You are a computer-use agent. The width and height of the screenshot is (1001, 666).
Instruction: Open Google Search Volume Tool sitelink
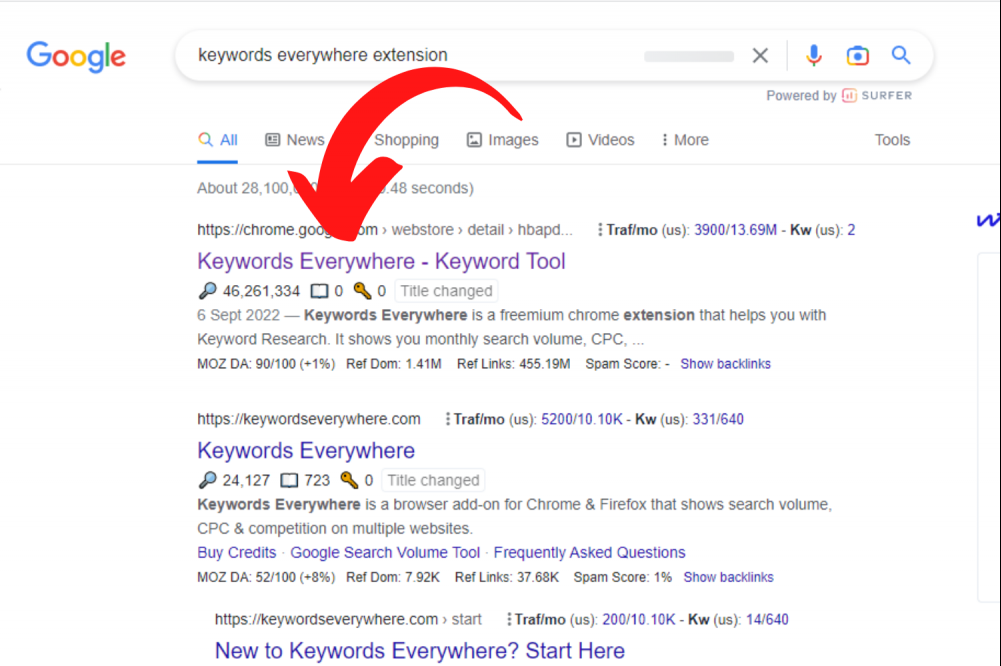tap(385, 552)
